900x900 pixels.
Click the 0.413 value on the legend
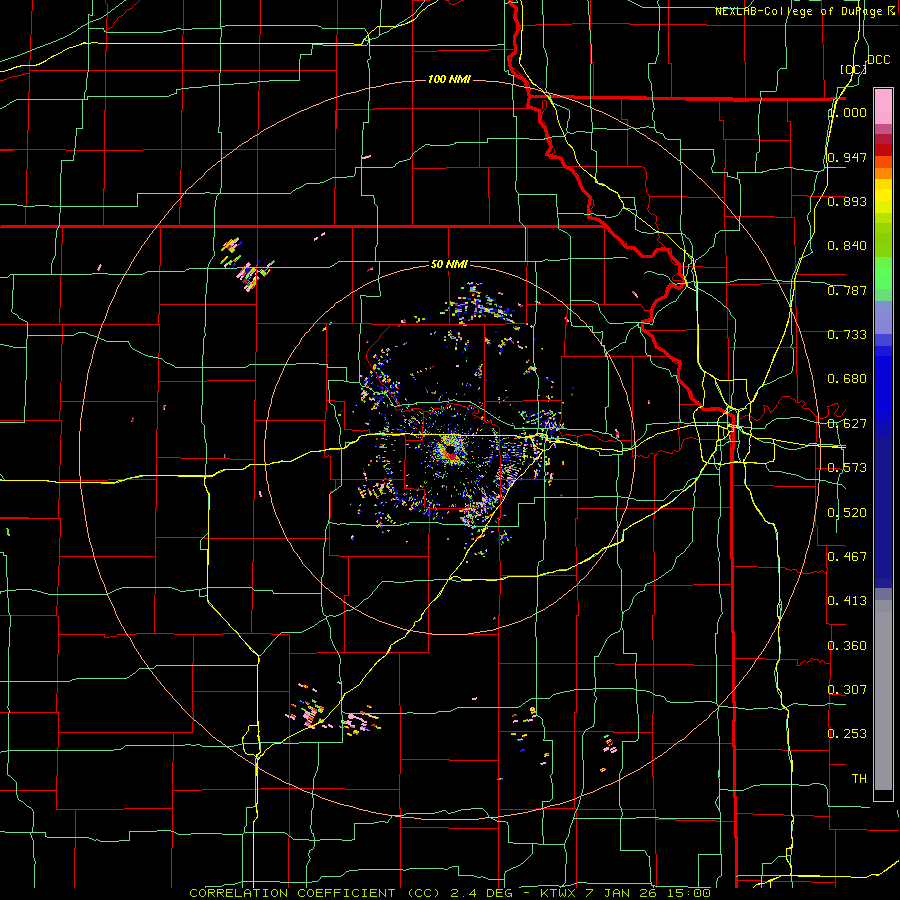(847, 601)
